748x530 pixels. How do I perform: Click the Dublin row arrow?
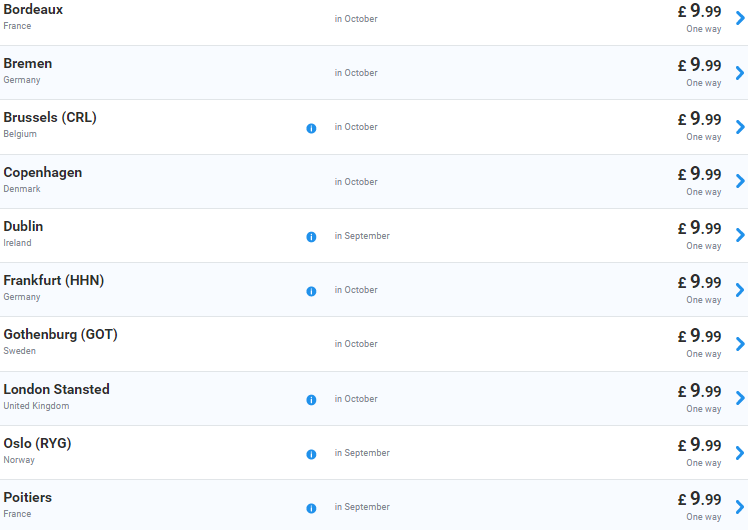[740, 235]
